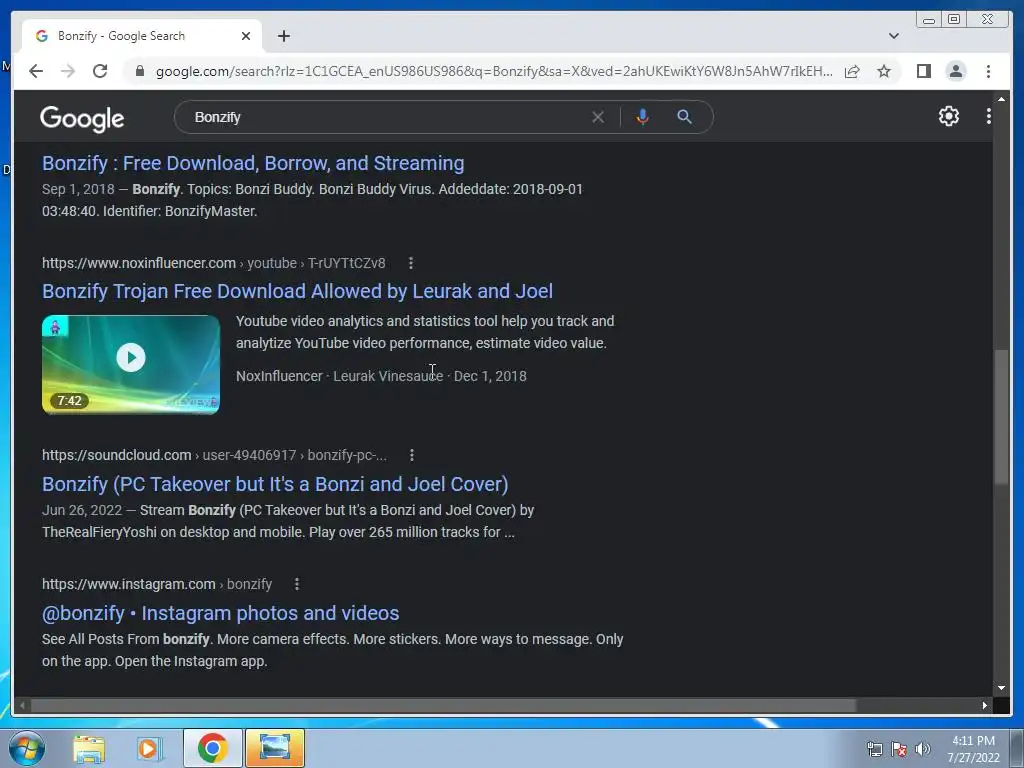
Task: Click the scroll up arrow
Action: [x=1001, y=99]
